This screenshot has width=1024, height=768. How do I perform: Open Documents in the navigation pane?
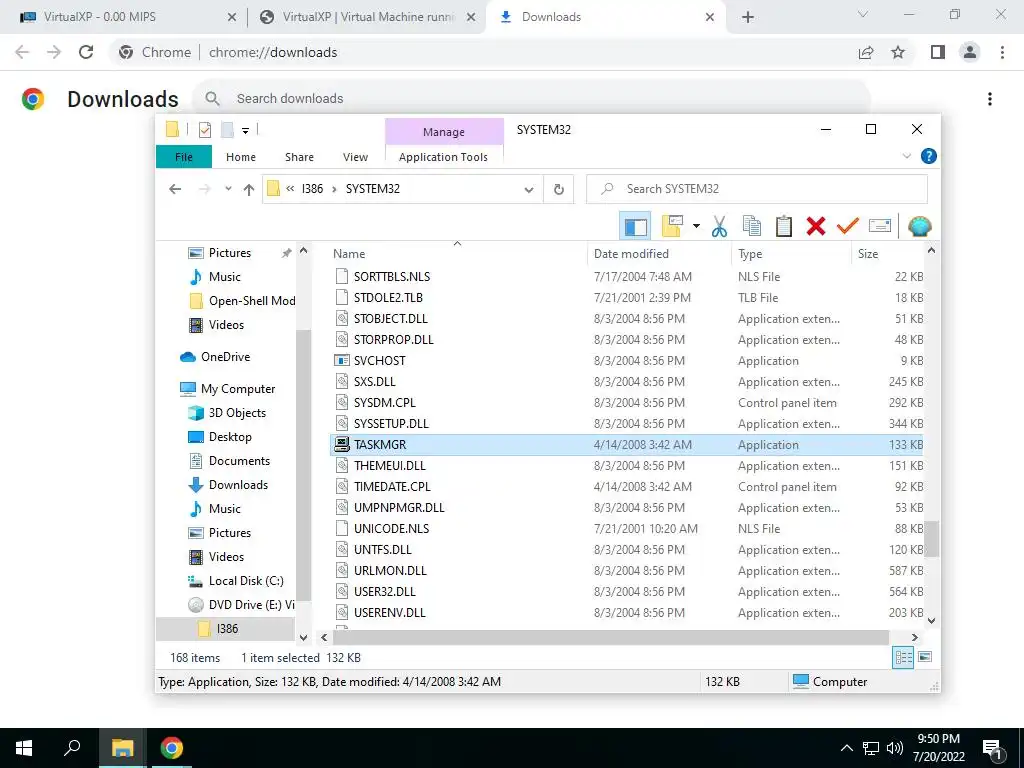tap(238, 461)
